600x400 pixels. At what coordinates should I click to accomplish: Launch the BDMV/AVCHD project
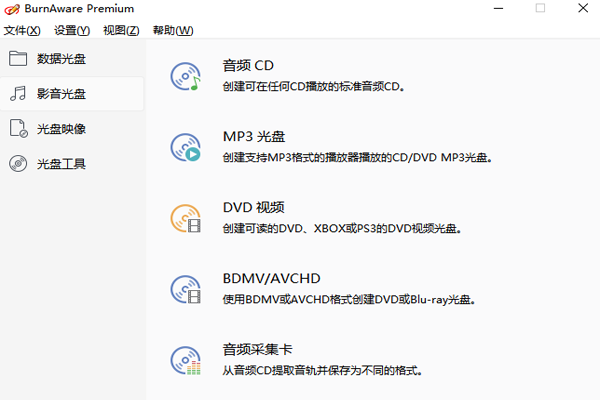click(x=271, y=278)
